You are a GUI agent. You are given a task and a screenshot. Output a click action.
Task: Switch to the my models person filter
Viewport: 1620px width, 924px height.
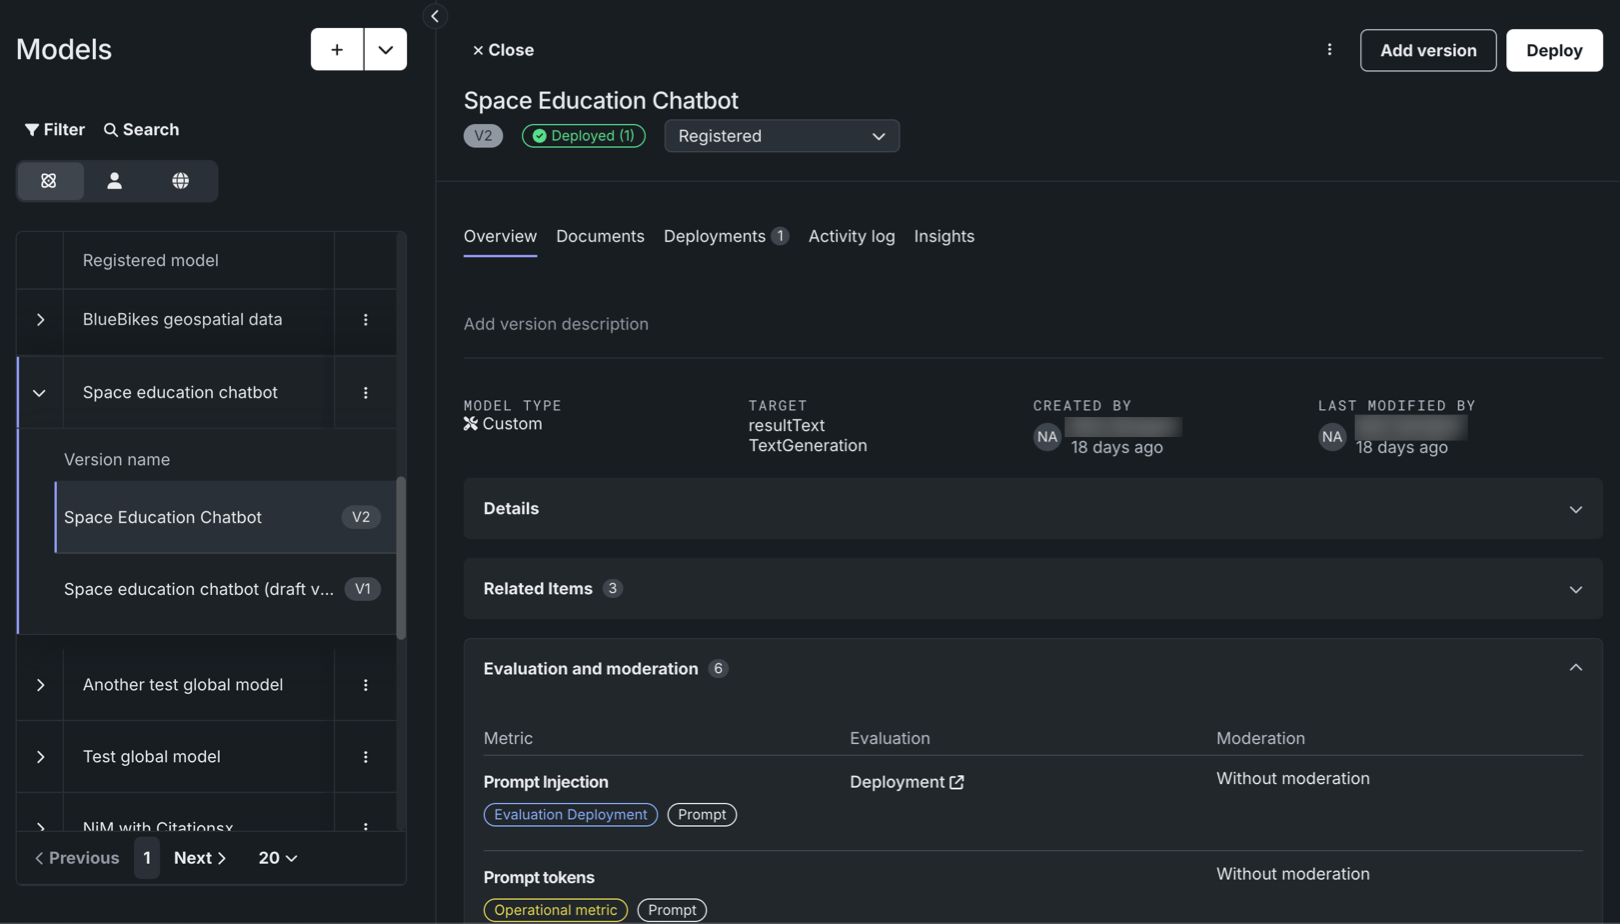pyautogui.click(x=115, y=181)
